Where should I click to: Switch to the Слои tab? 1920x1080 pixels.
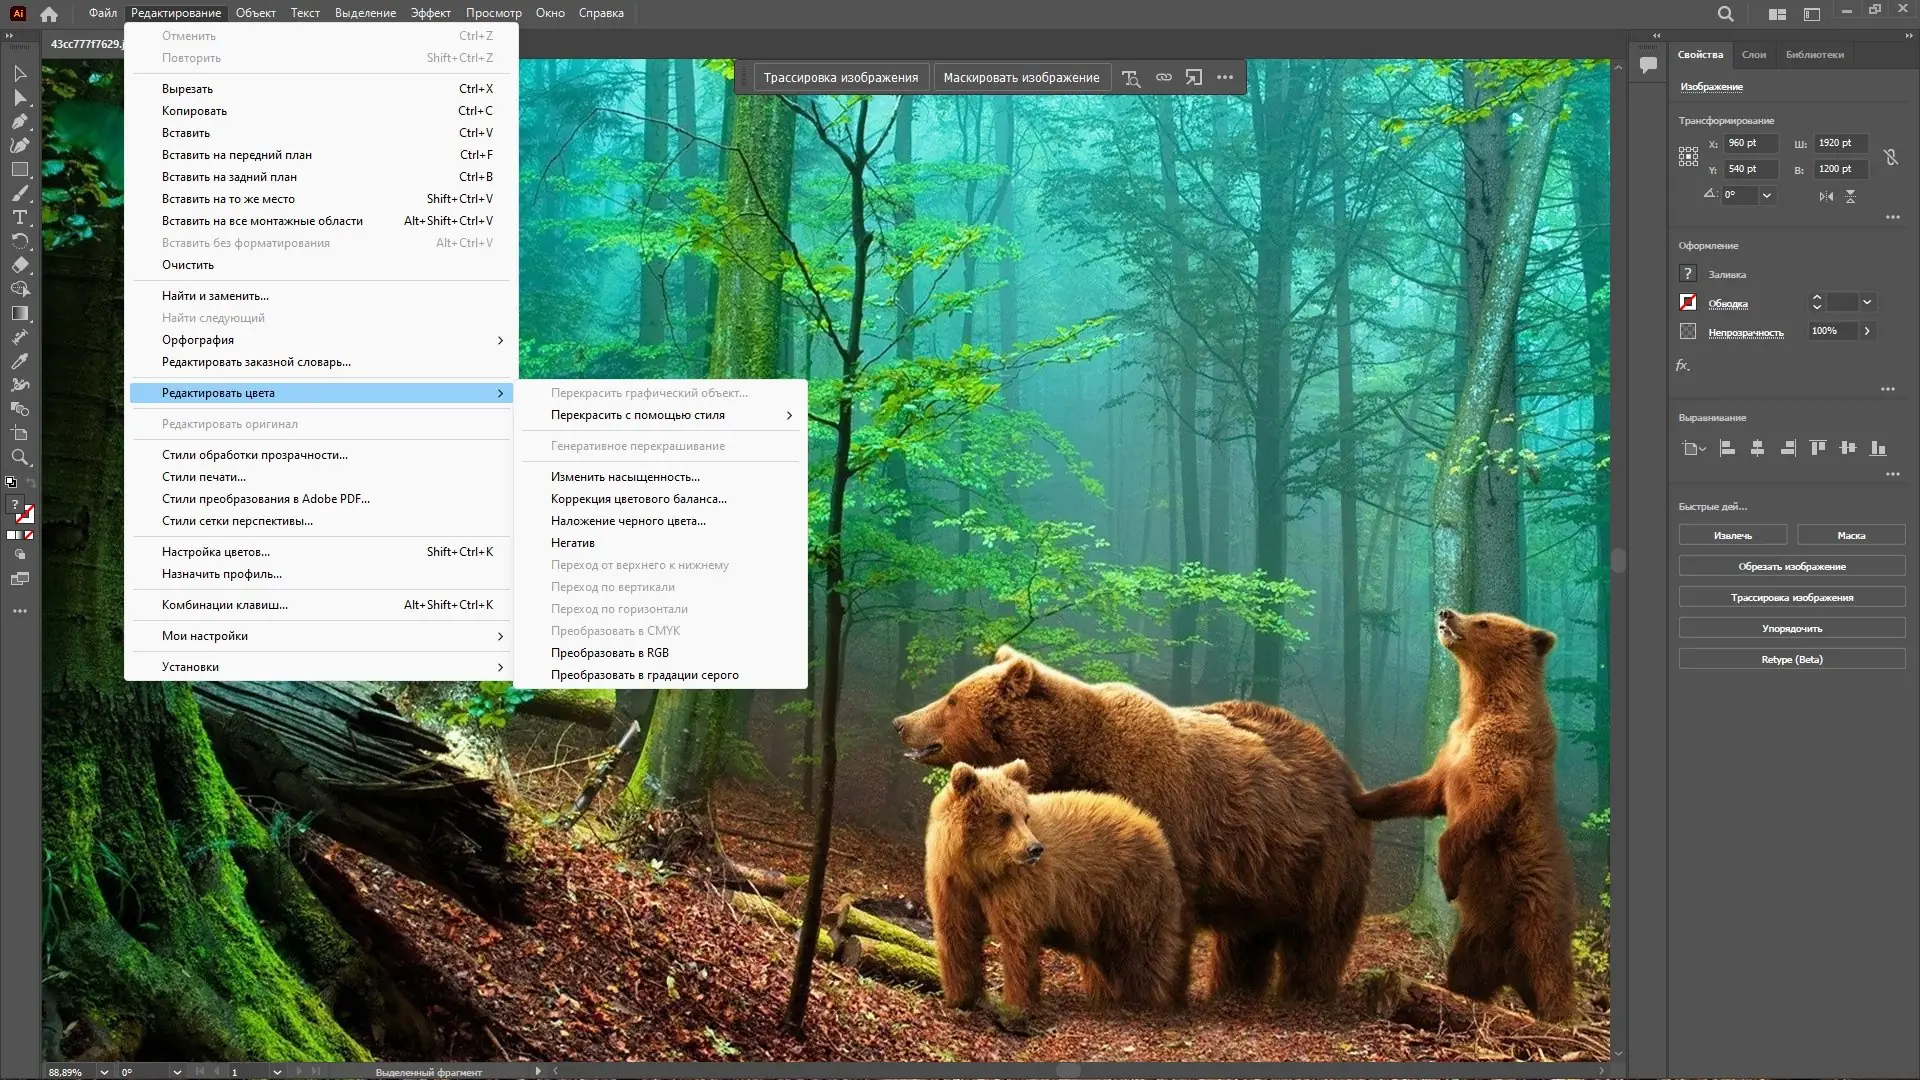pyautogui.click(x=1753, y=55)
